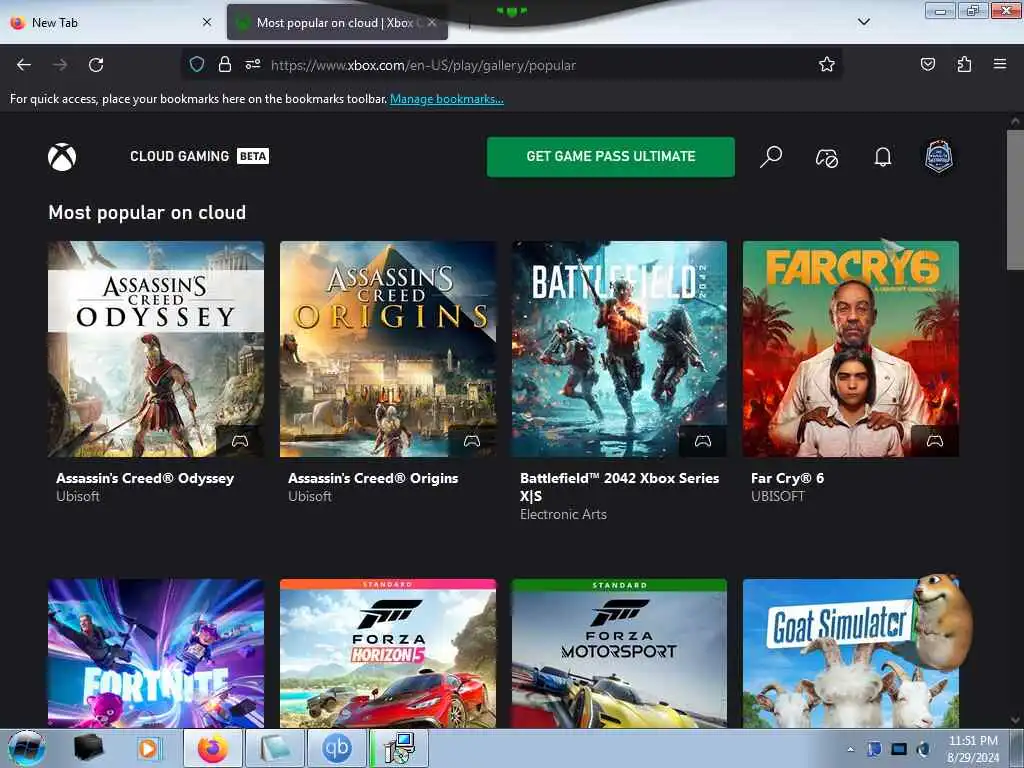Open the media player taskbar icon
1024x768 pixels.
[148, 748]
